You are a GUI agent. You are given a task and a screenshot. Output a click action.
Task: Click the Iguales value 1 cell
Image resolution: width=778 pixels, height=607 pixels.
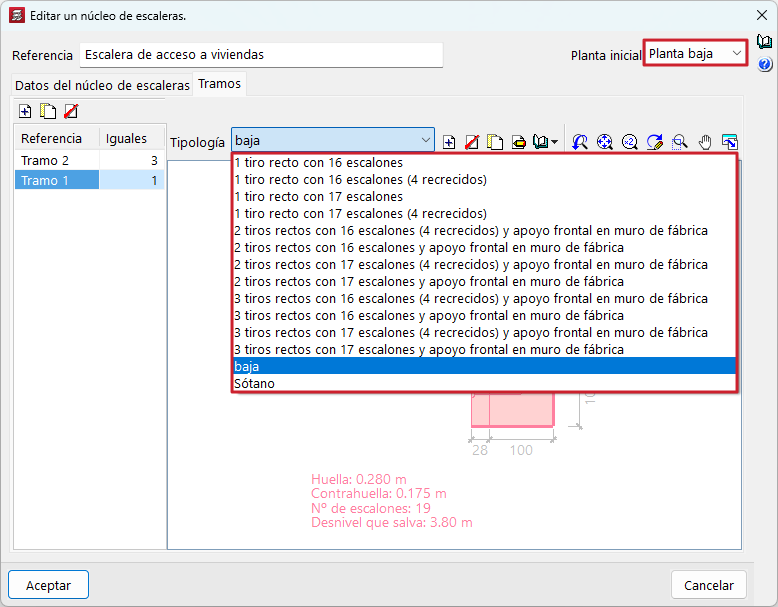coord(132,180)
